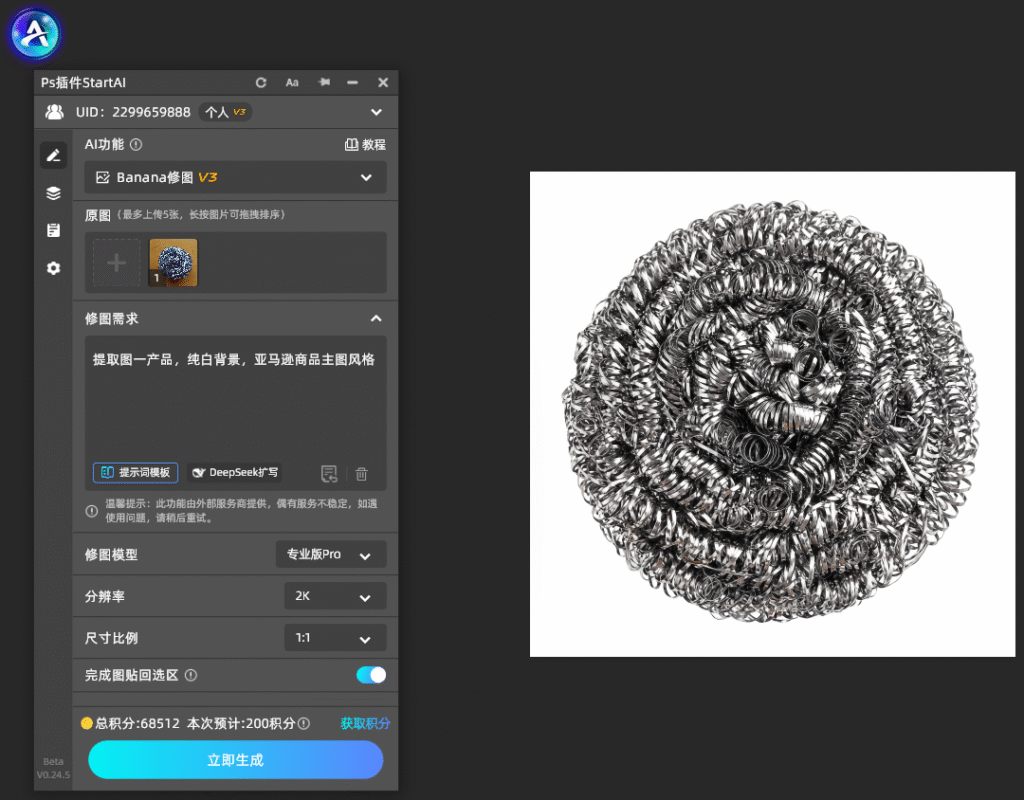Click the Beta V0.24.5 version label

pos(53,768)
